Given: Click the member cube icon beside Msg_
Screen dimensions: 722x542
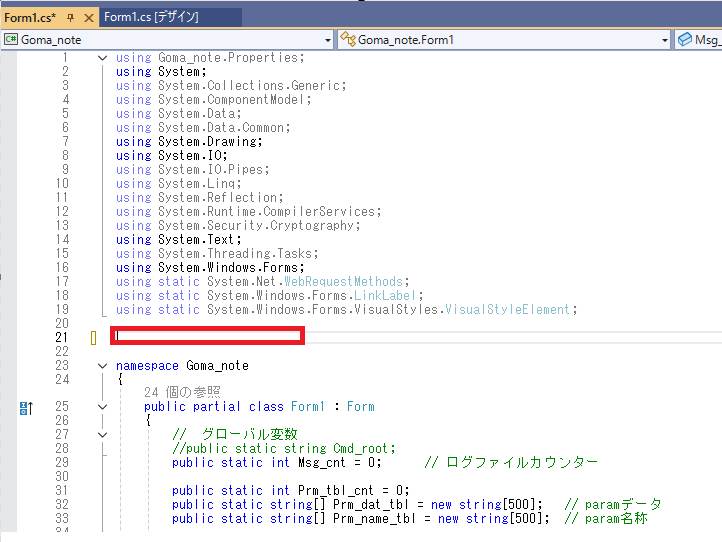Looking at the screenshot, I should click(685, 40).
